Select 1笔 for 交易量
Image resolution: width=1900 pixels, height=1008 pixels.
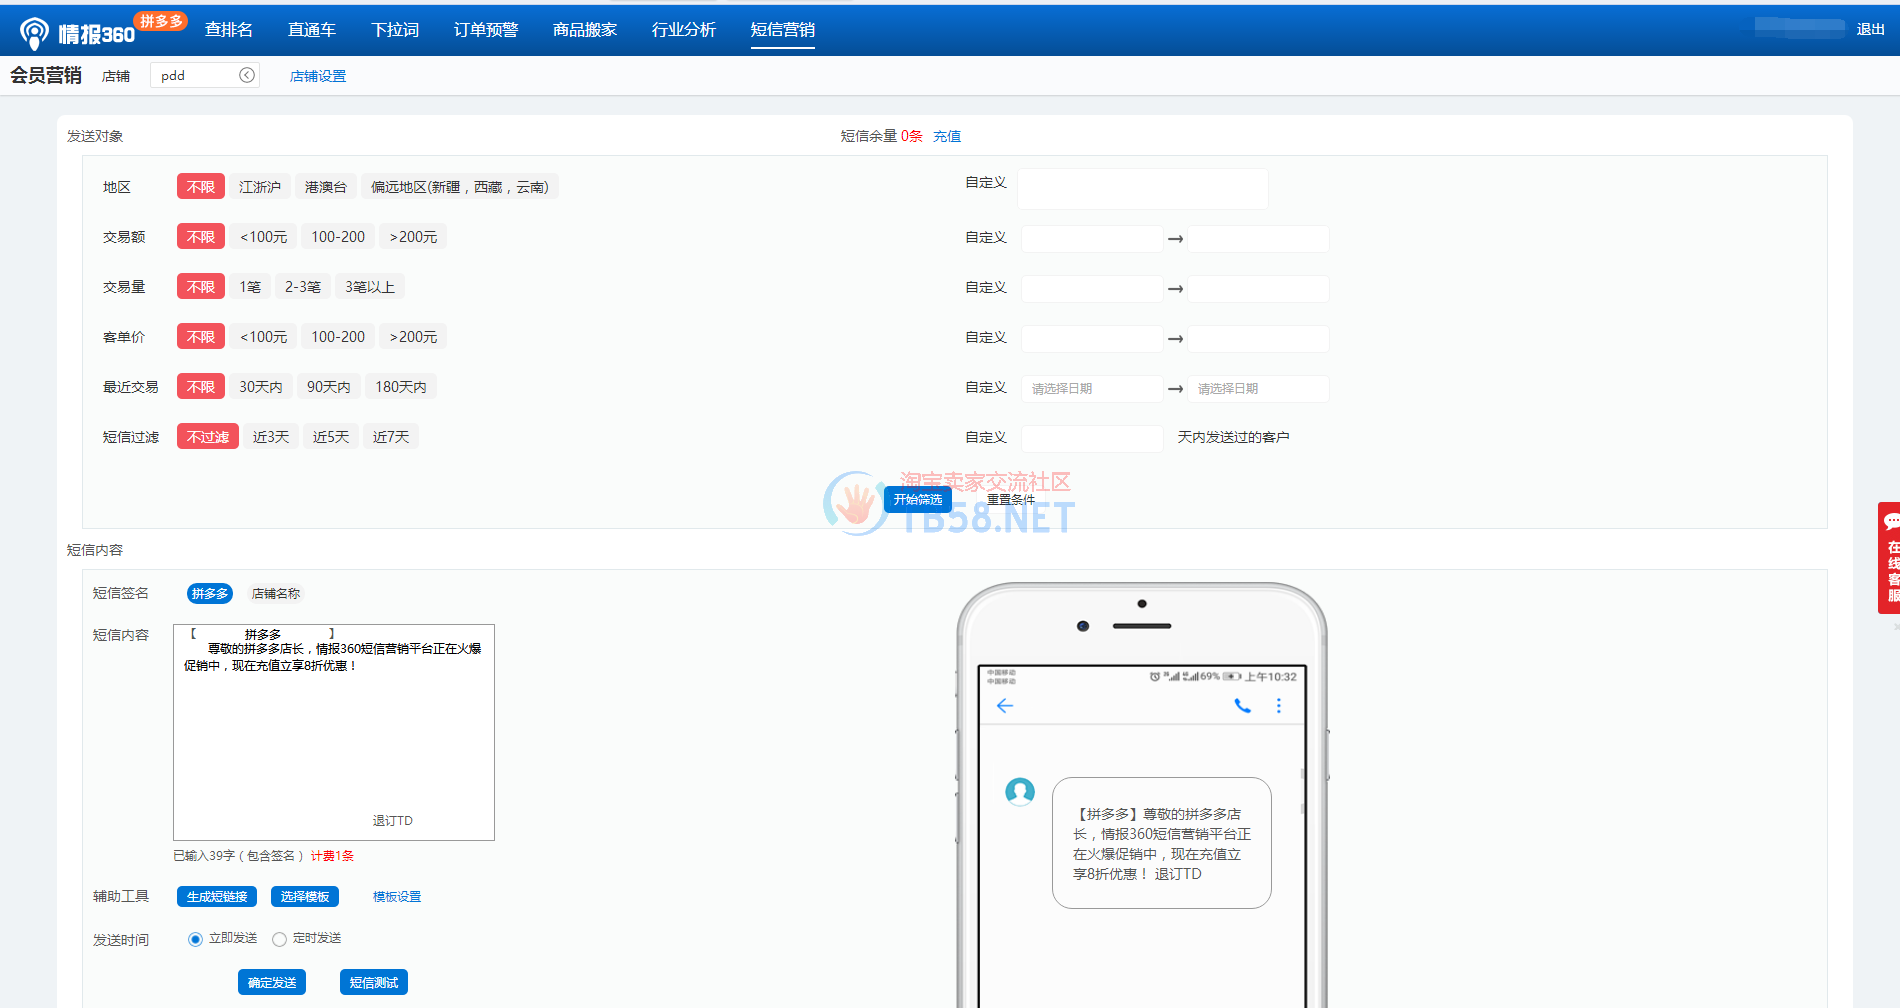point(250,287)
